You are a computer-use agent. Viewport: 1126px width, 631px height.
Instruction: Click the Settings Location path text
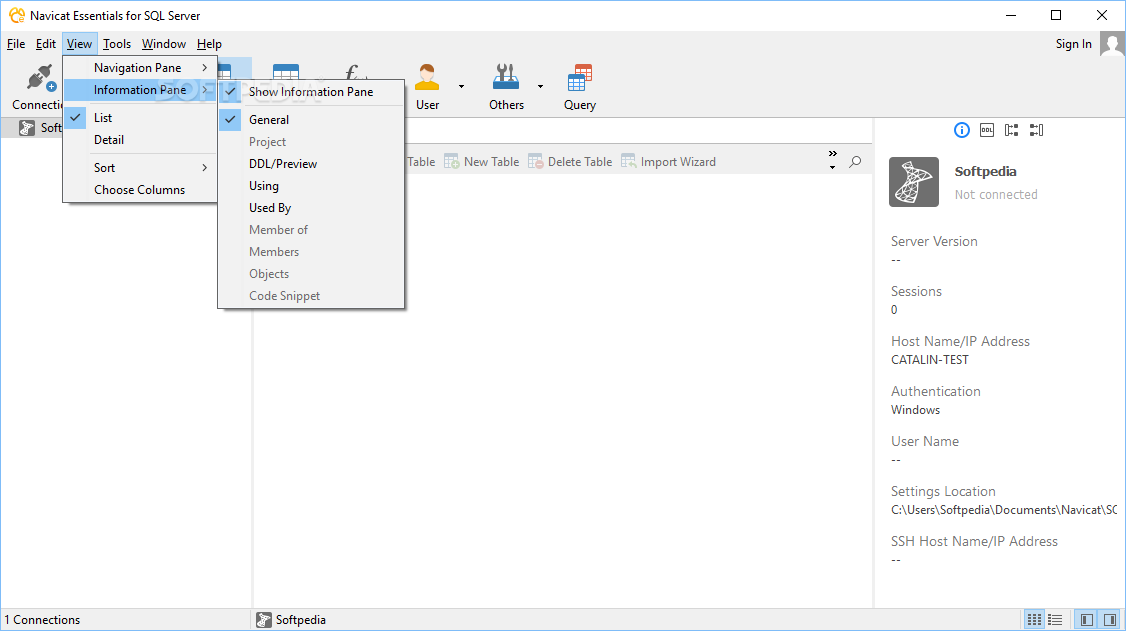click(x=1004, y=510)
